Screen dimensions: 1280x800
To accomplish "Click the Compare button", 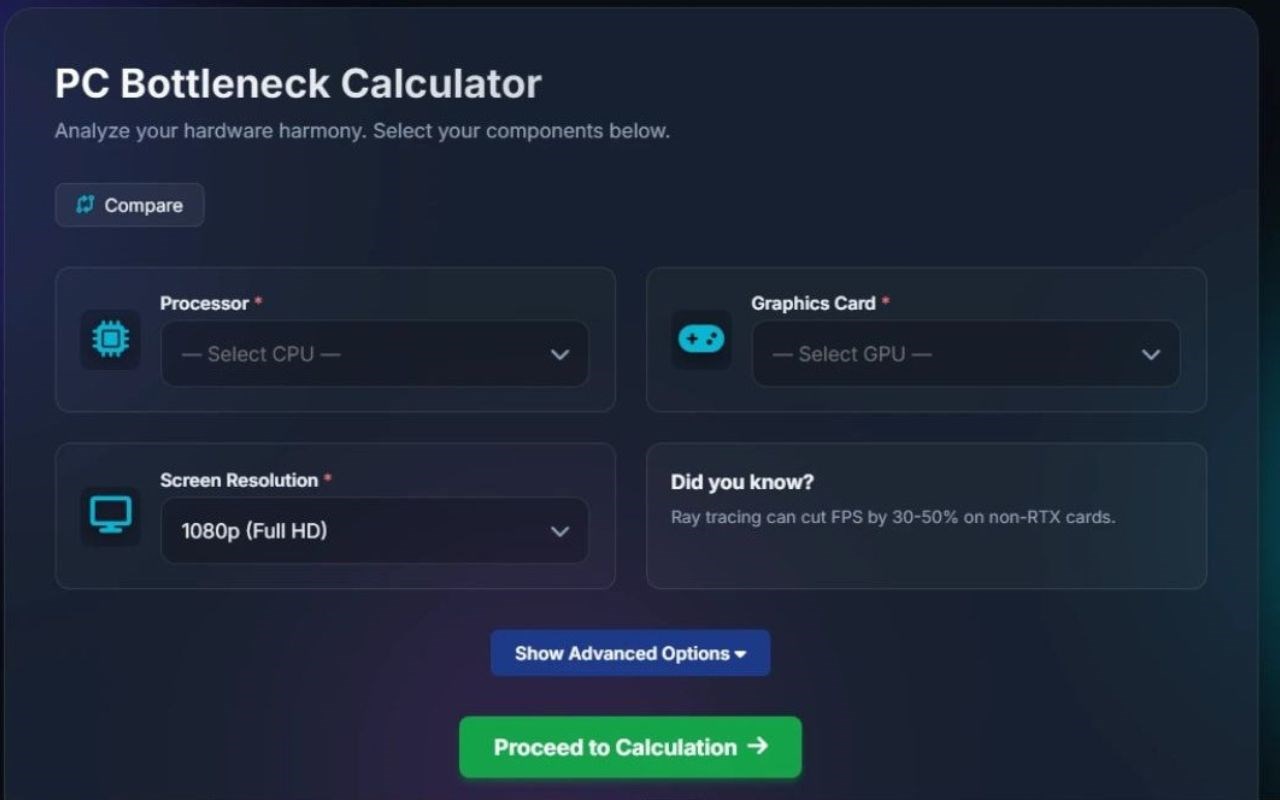I will coord(130,205).
